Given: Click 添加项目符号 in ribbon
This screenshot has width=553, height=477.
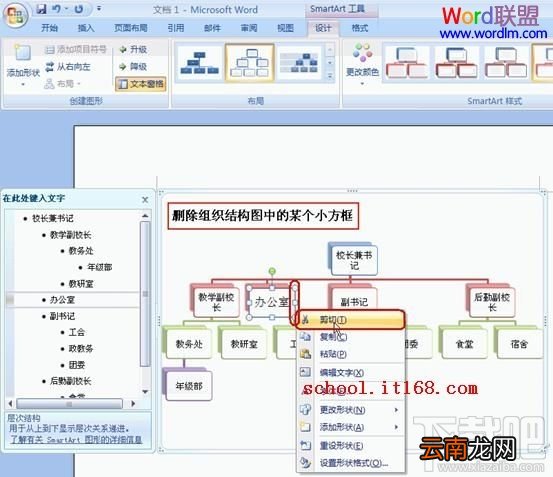Looking at the screenshot, I should (76, 49).
